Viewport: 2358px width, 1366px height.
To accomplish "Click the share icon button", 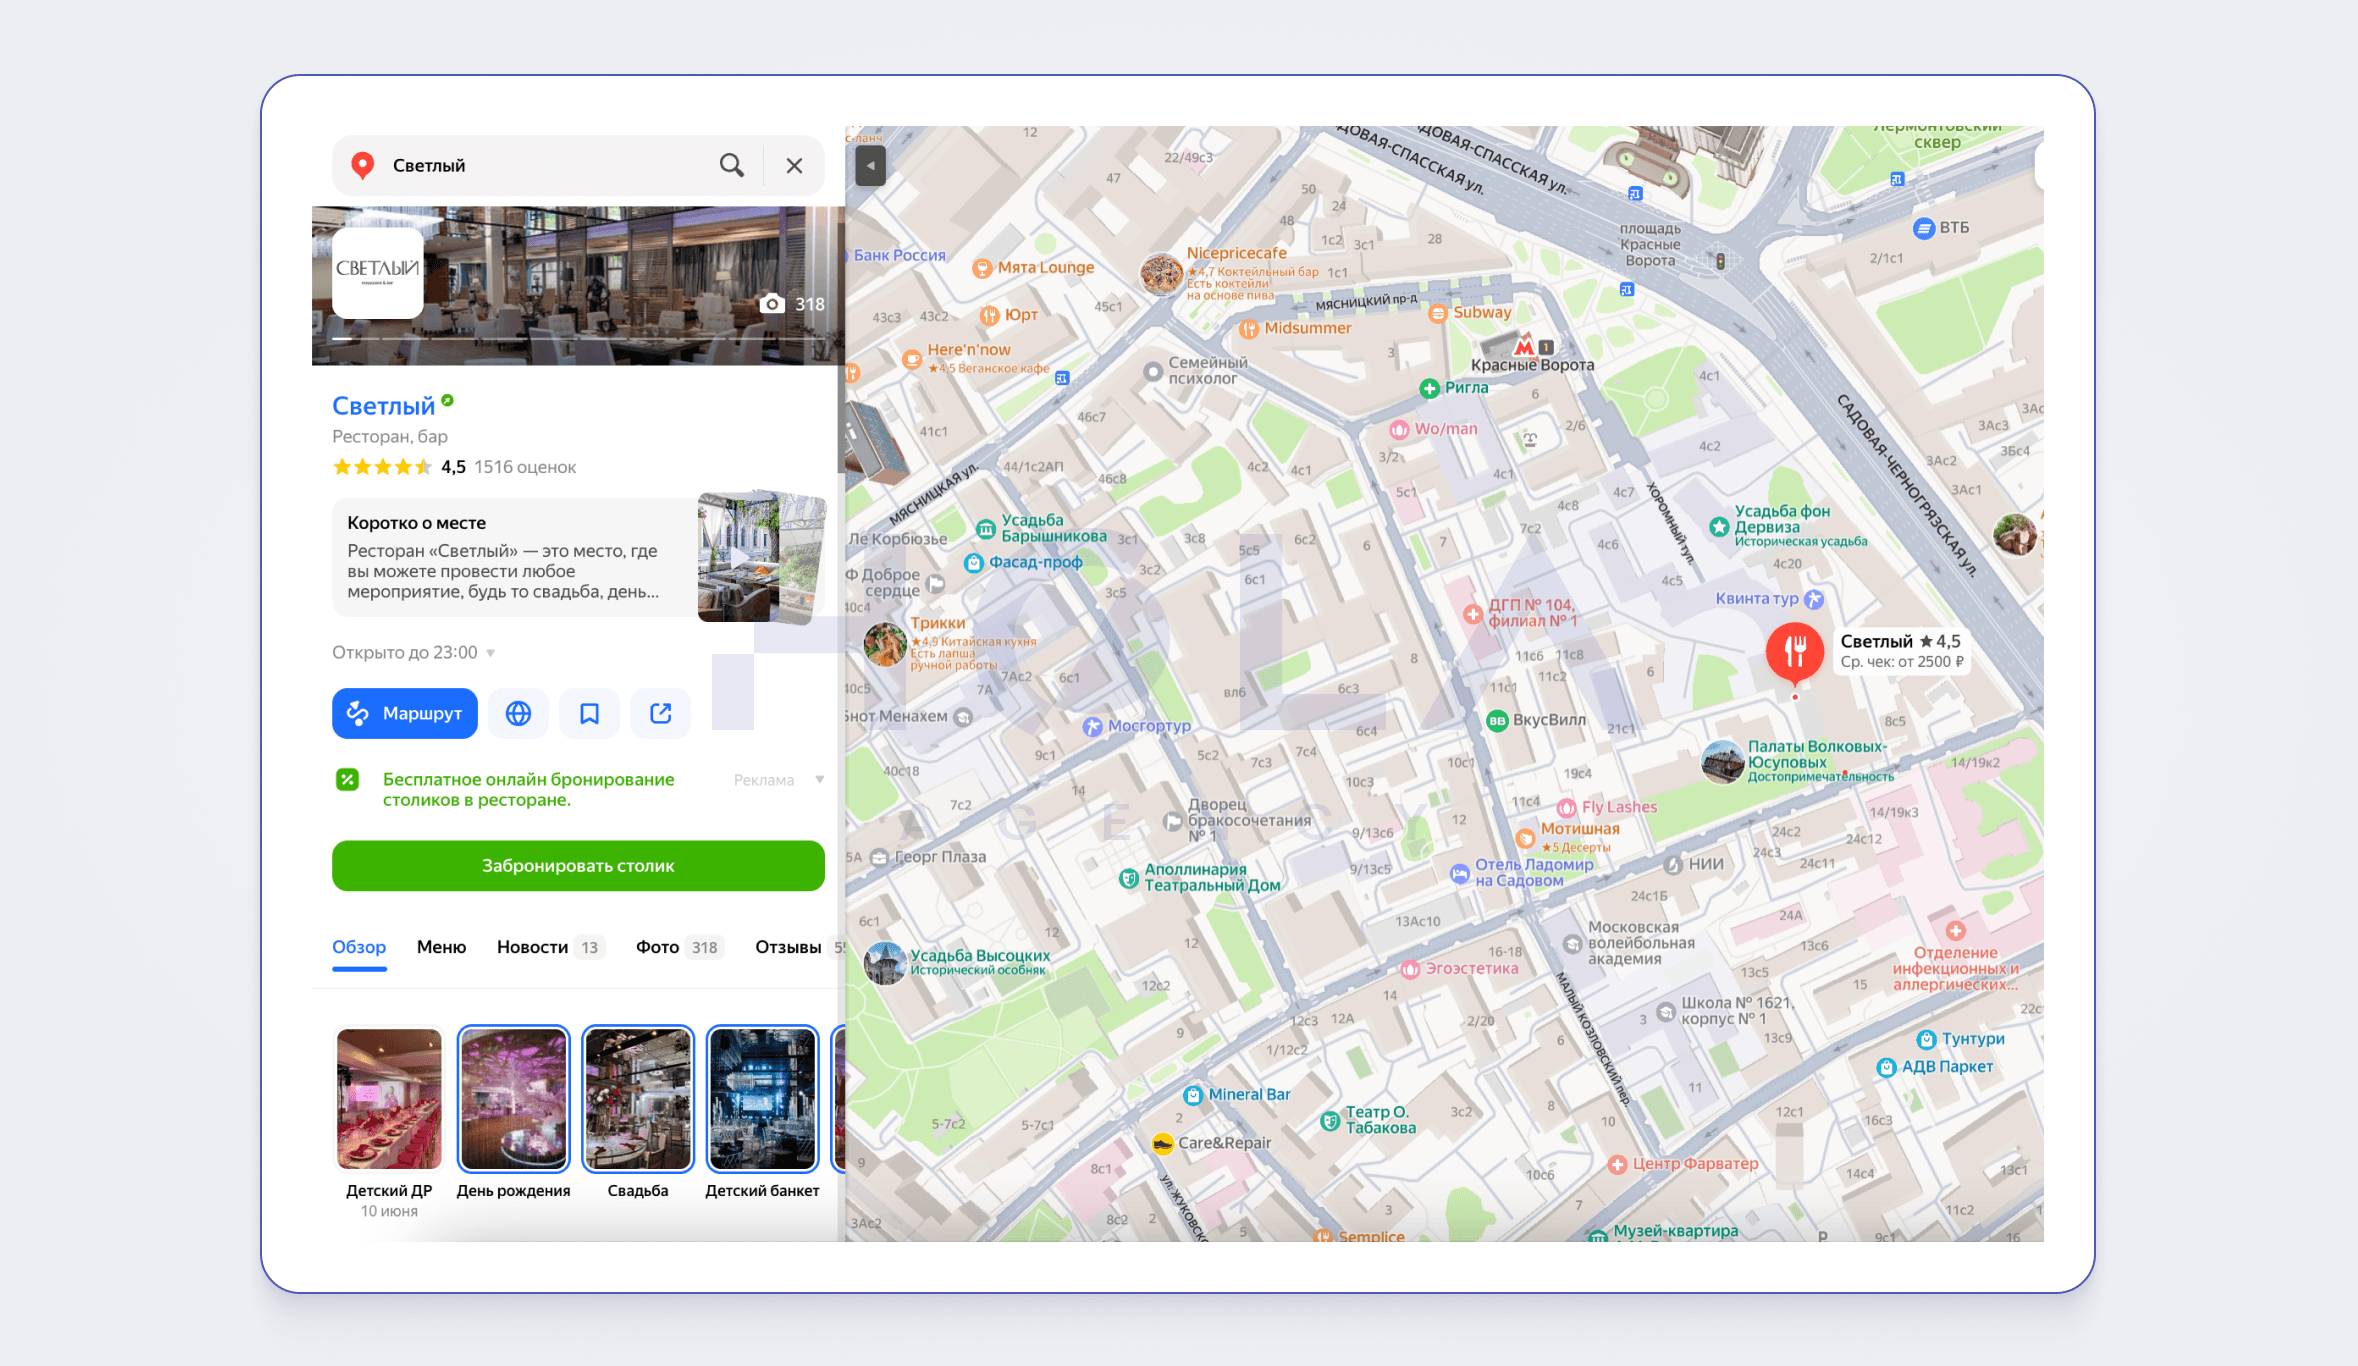I will [660, 713].
